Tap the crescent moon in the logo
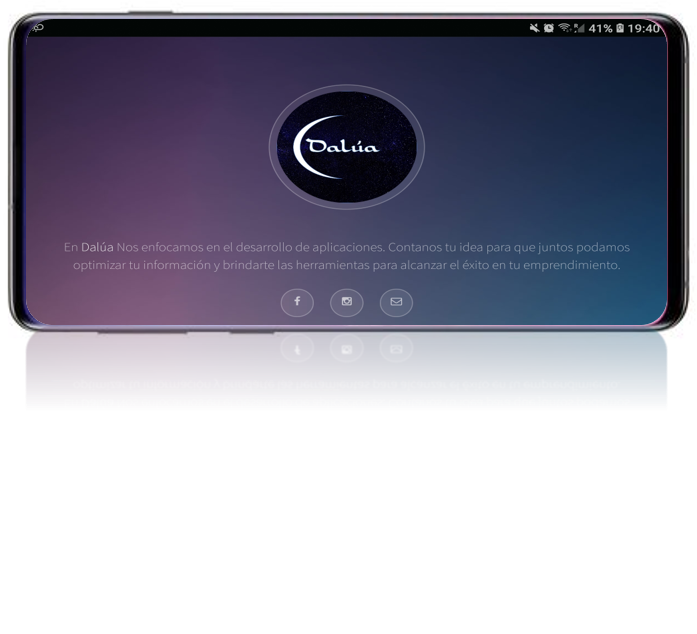 pos(303,148)
